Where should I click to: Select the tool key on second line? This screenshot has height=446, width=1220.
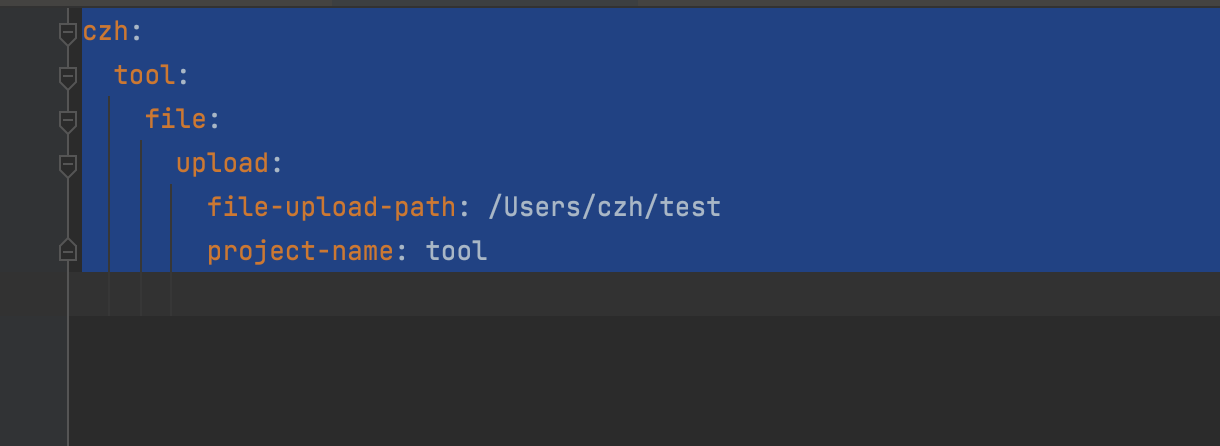click(x=145, y=75)
